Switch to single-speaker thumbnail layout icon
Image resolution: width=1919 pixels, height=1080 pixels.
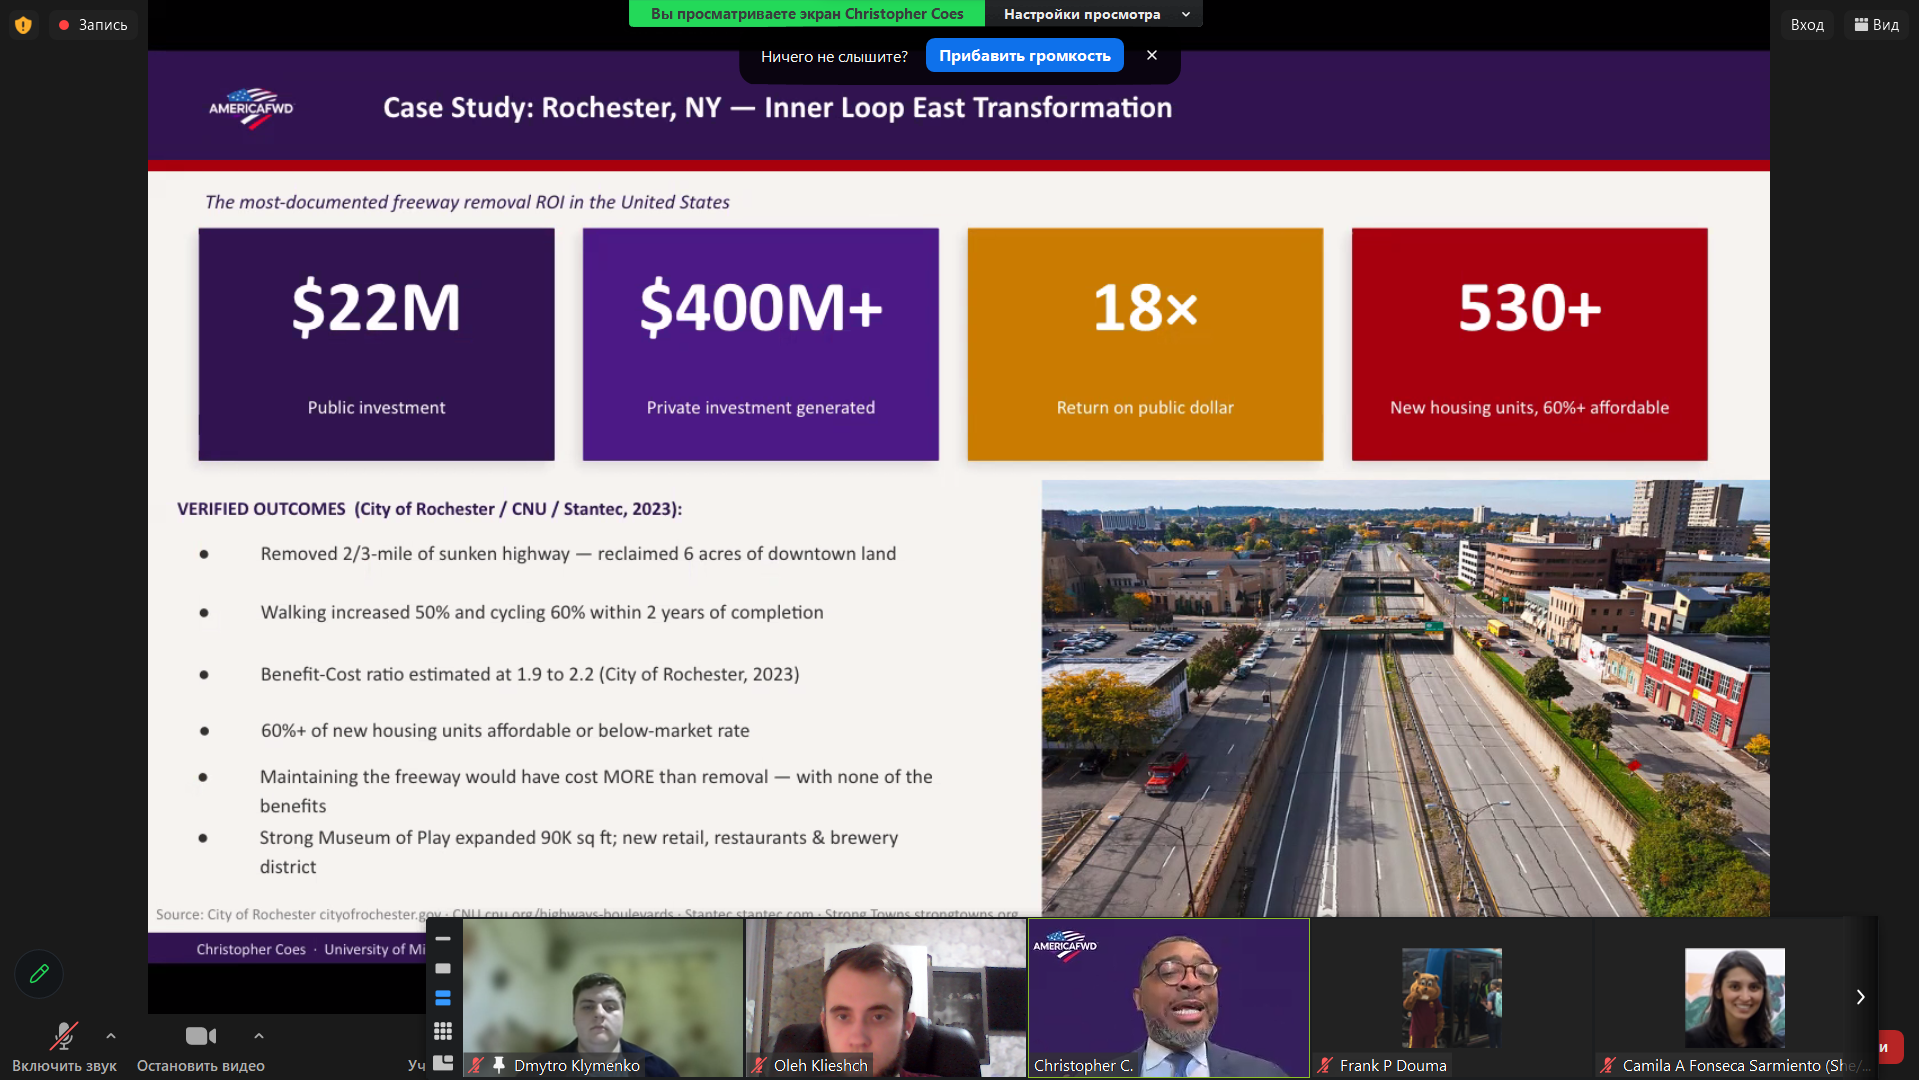(443, 968)
